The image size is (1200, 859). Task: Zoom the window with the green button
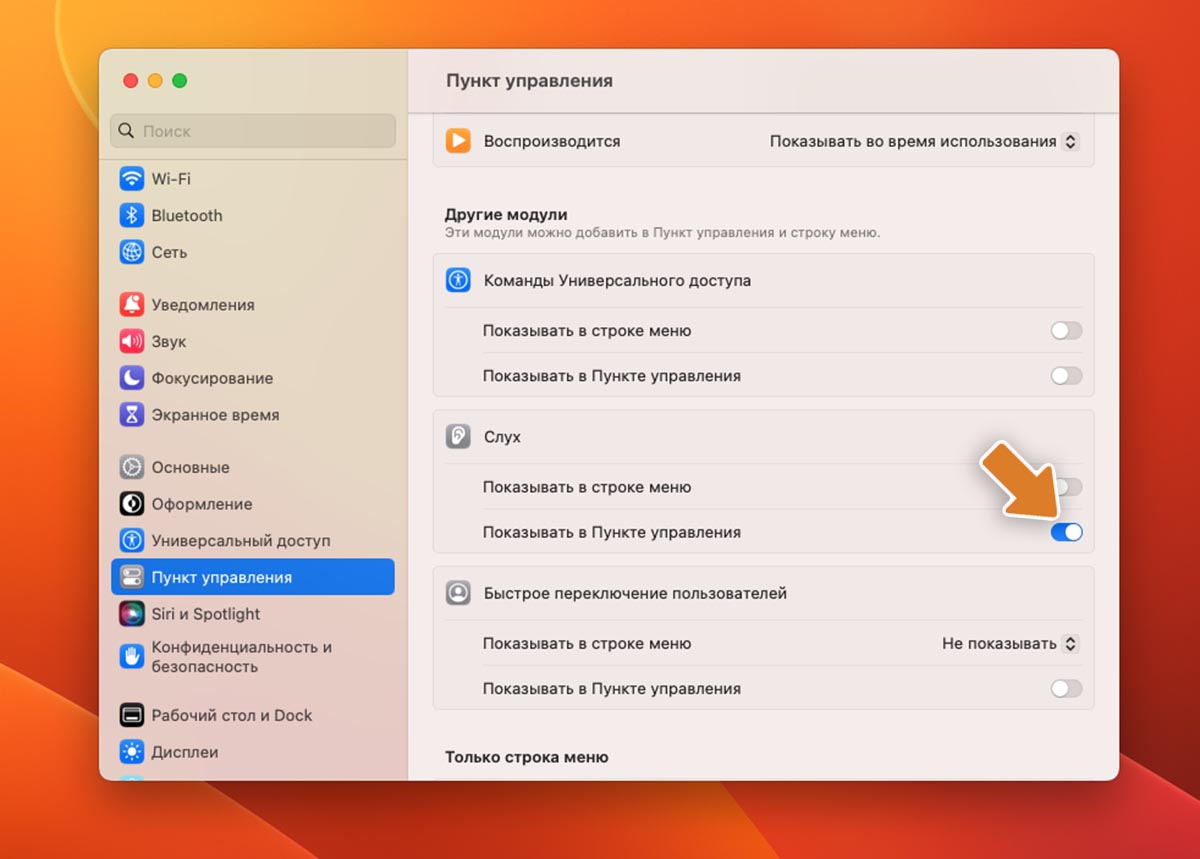pyautogui.click(x=180, y=81)
